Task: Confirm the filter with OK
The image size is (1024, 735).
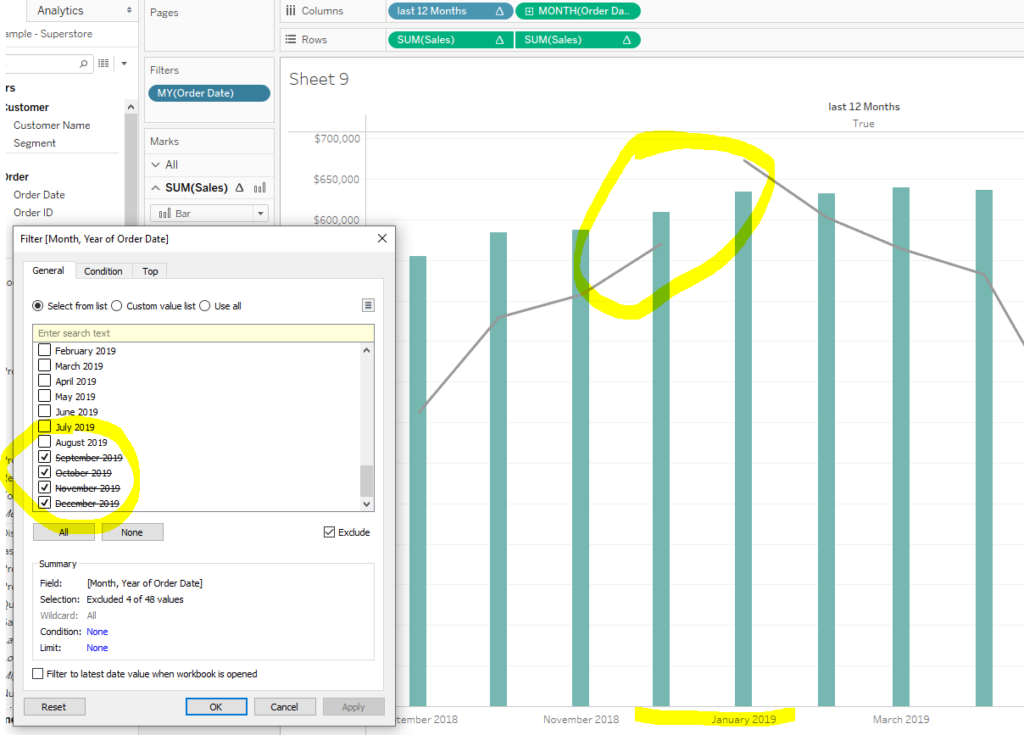Action: click(x=216, y=707)
